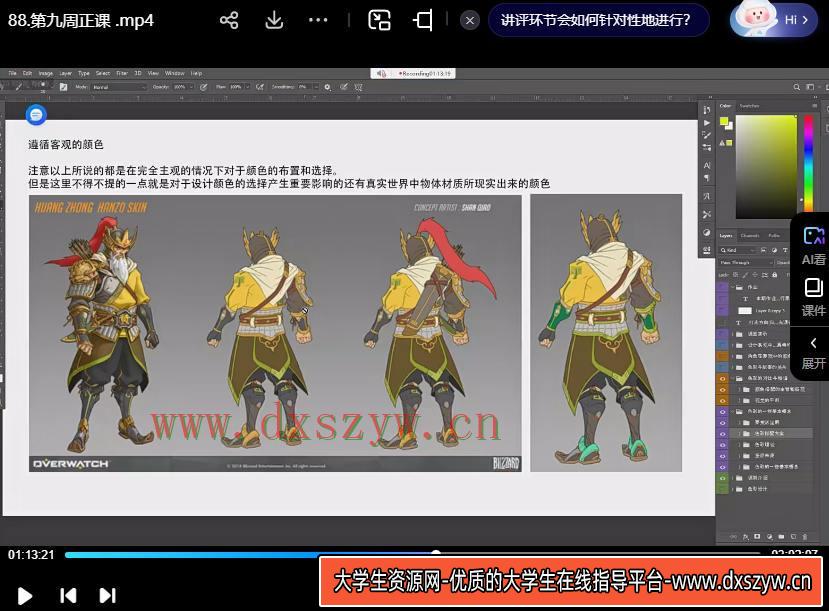Screen dimensions: 829x611
Task: Open the Flow value dropdown arrow
Action: pos(247,87)
